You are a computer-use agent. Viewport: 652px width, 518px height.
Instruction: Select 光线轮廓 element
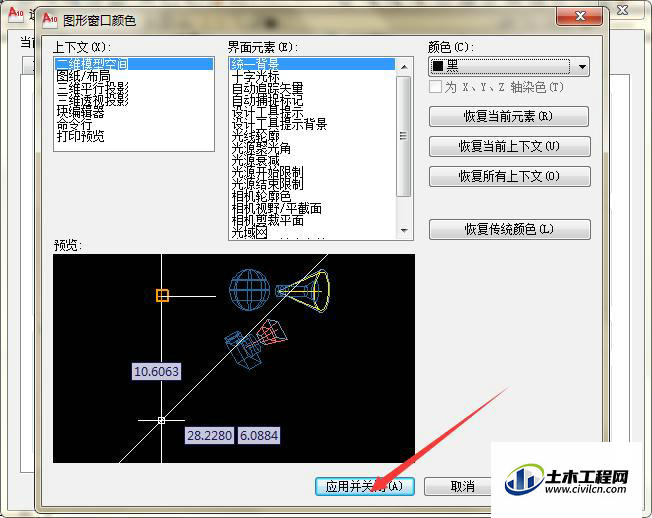(255, 136)
